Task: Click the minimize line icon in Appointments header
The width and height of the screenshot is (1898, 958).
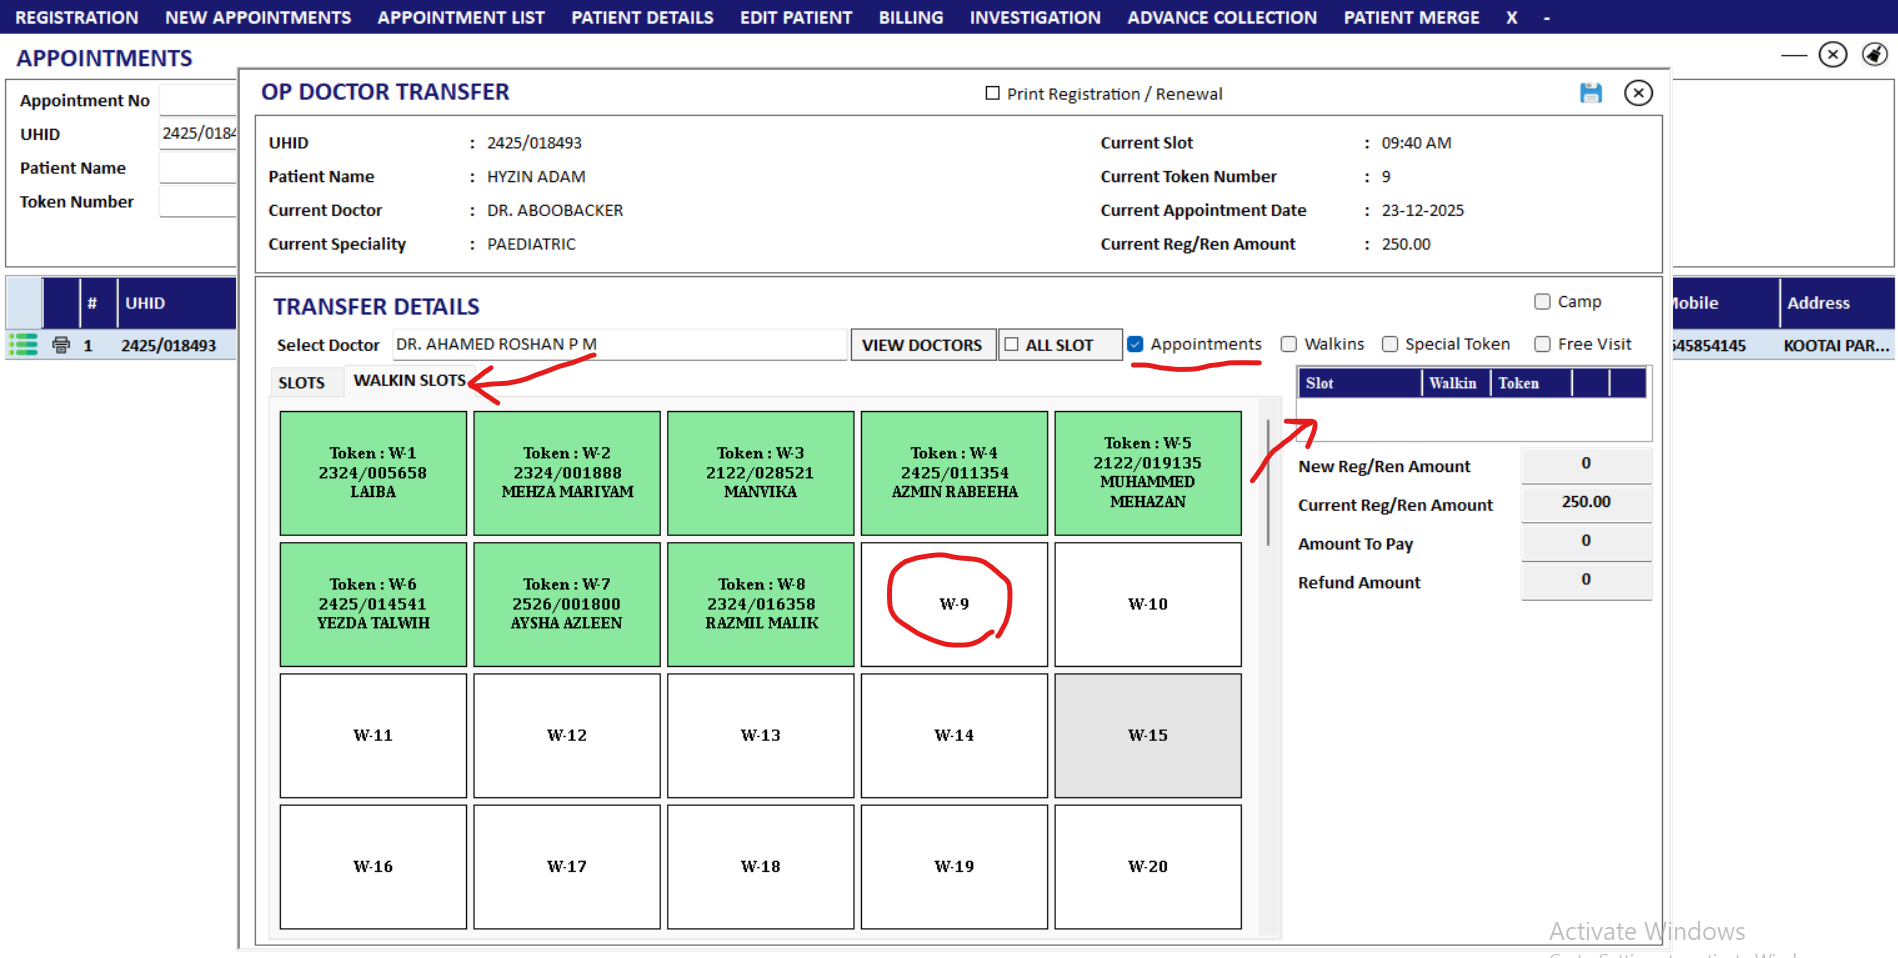Action: pyautogui.click(x=1794, y=55)
